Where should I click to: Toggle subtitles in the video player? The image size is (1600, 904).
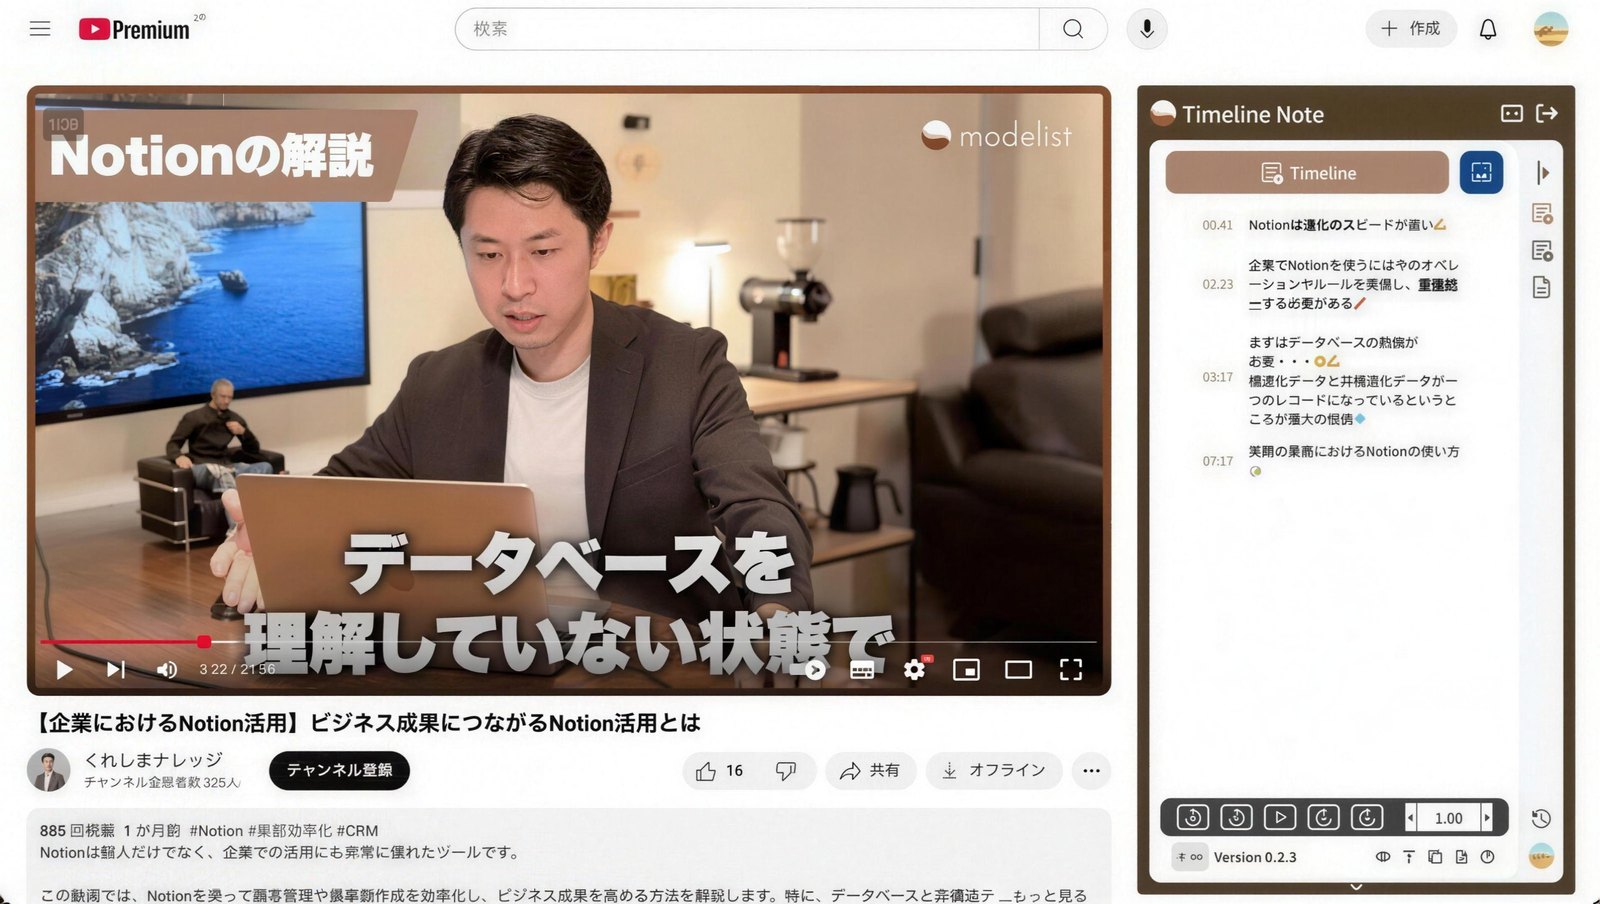862,670
